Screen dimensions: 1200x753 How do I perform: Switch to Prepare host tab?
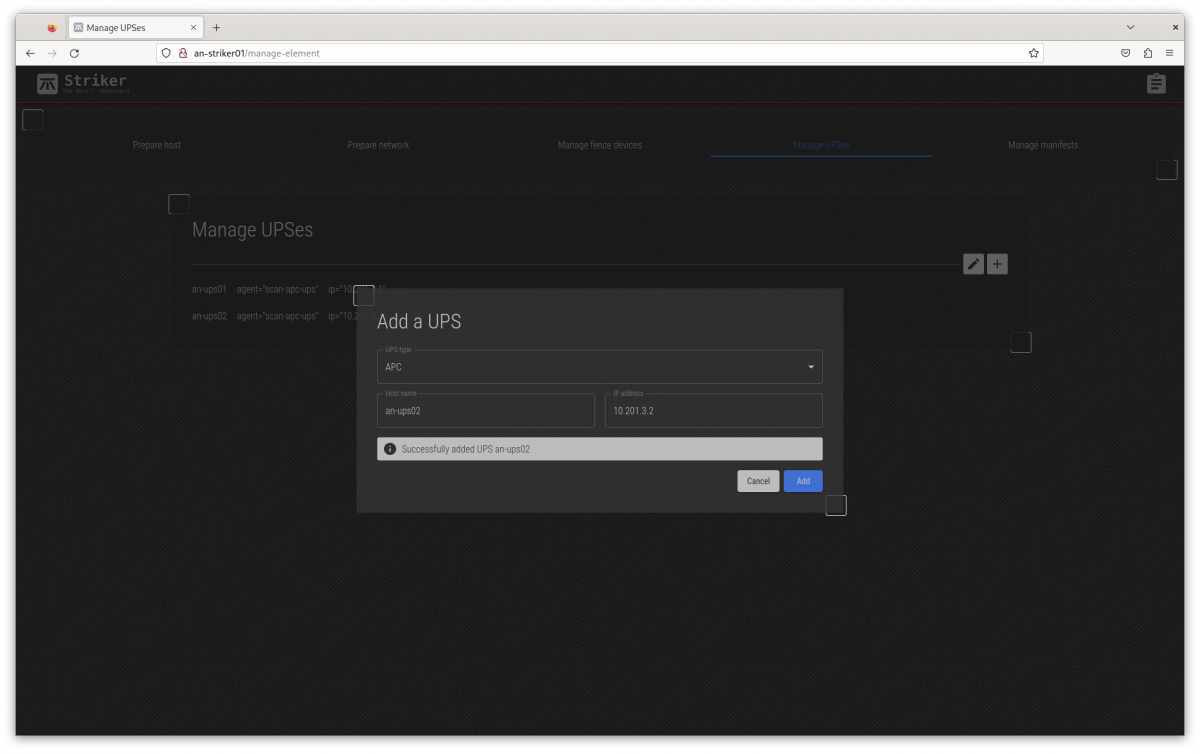(x=157, y=145)
